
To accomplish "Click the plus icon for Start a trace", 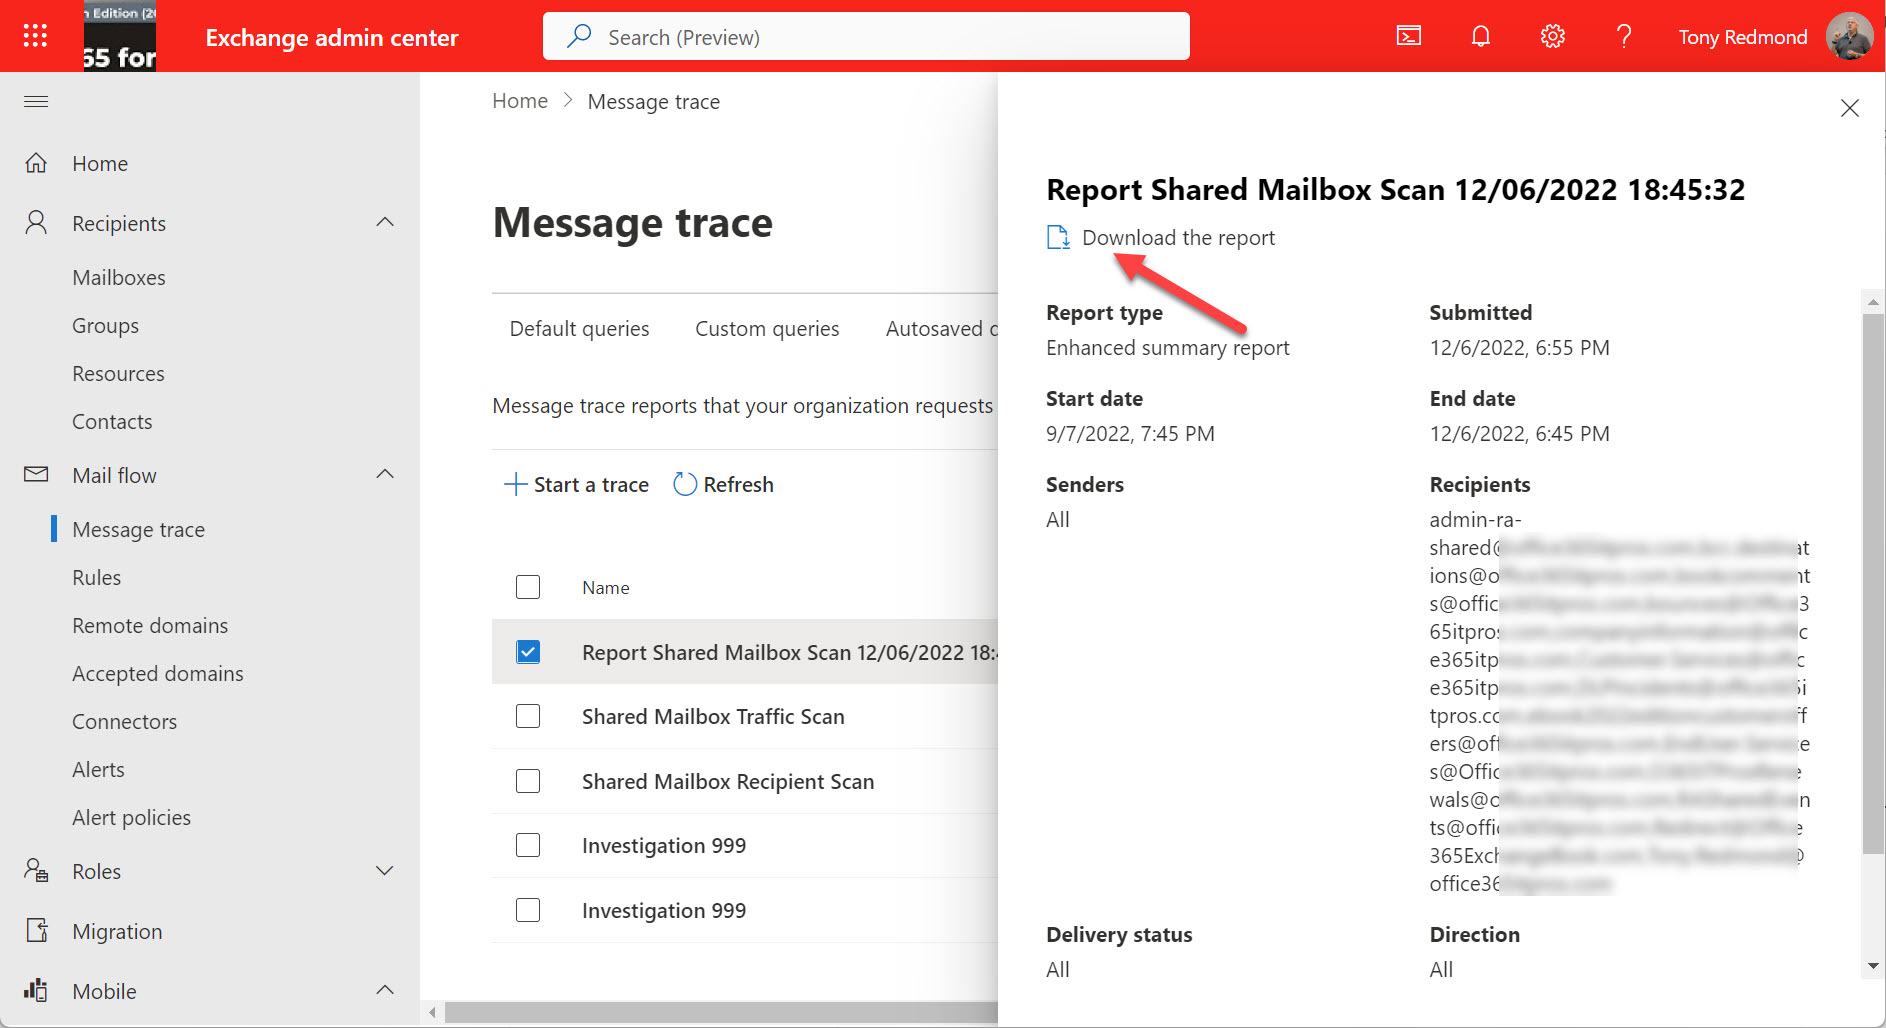I will pyautogui.click(x=515, y=485).
